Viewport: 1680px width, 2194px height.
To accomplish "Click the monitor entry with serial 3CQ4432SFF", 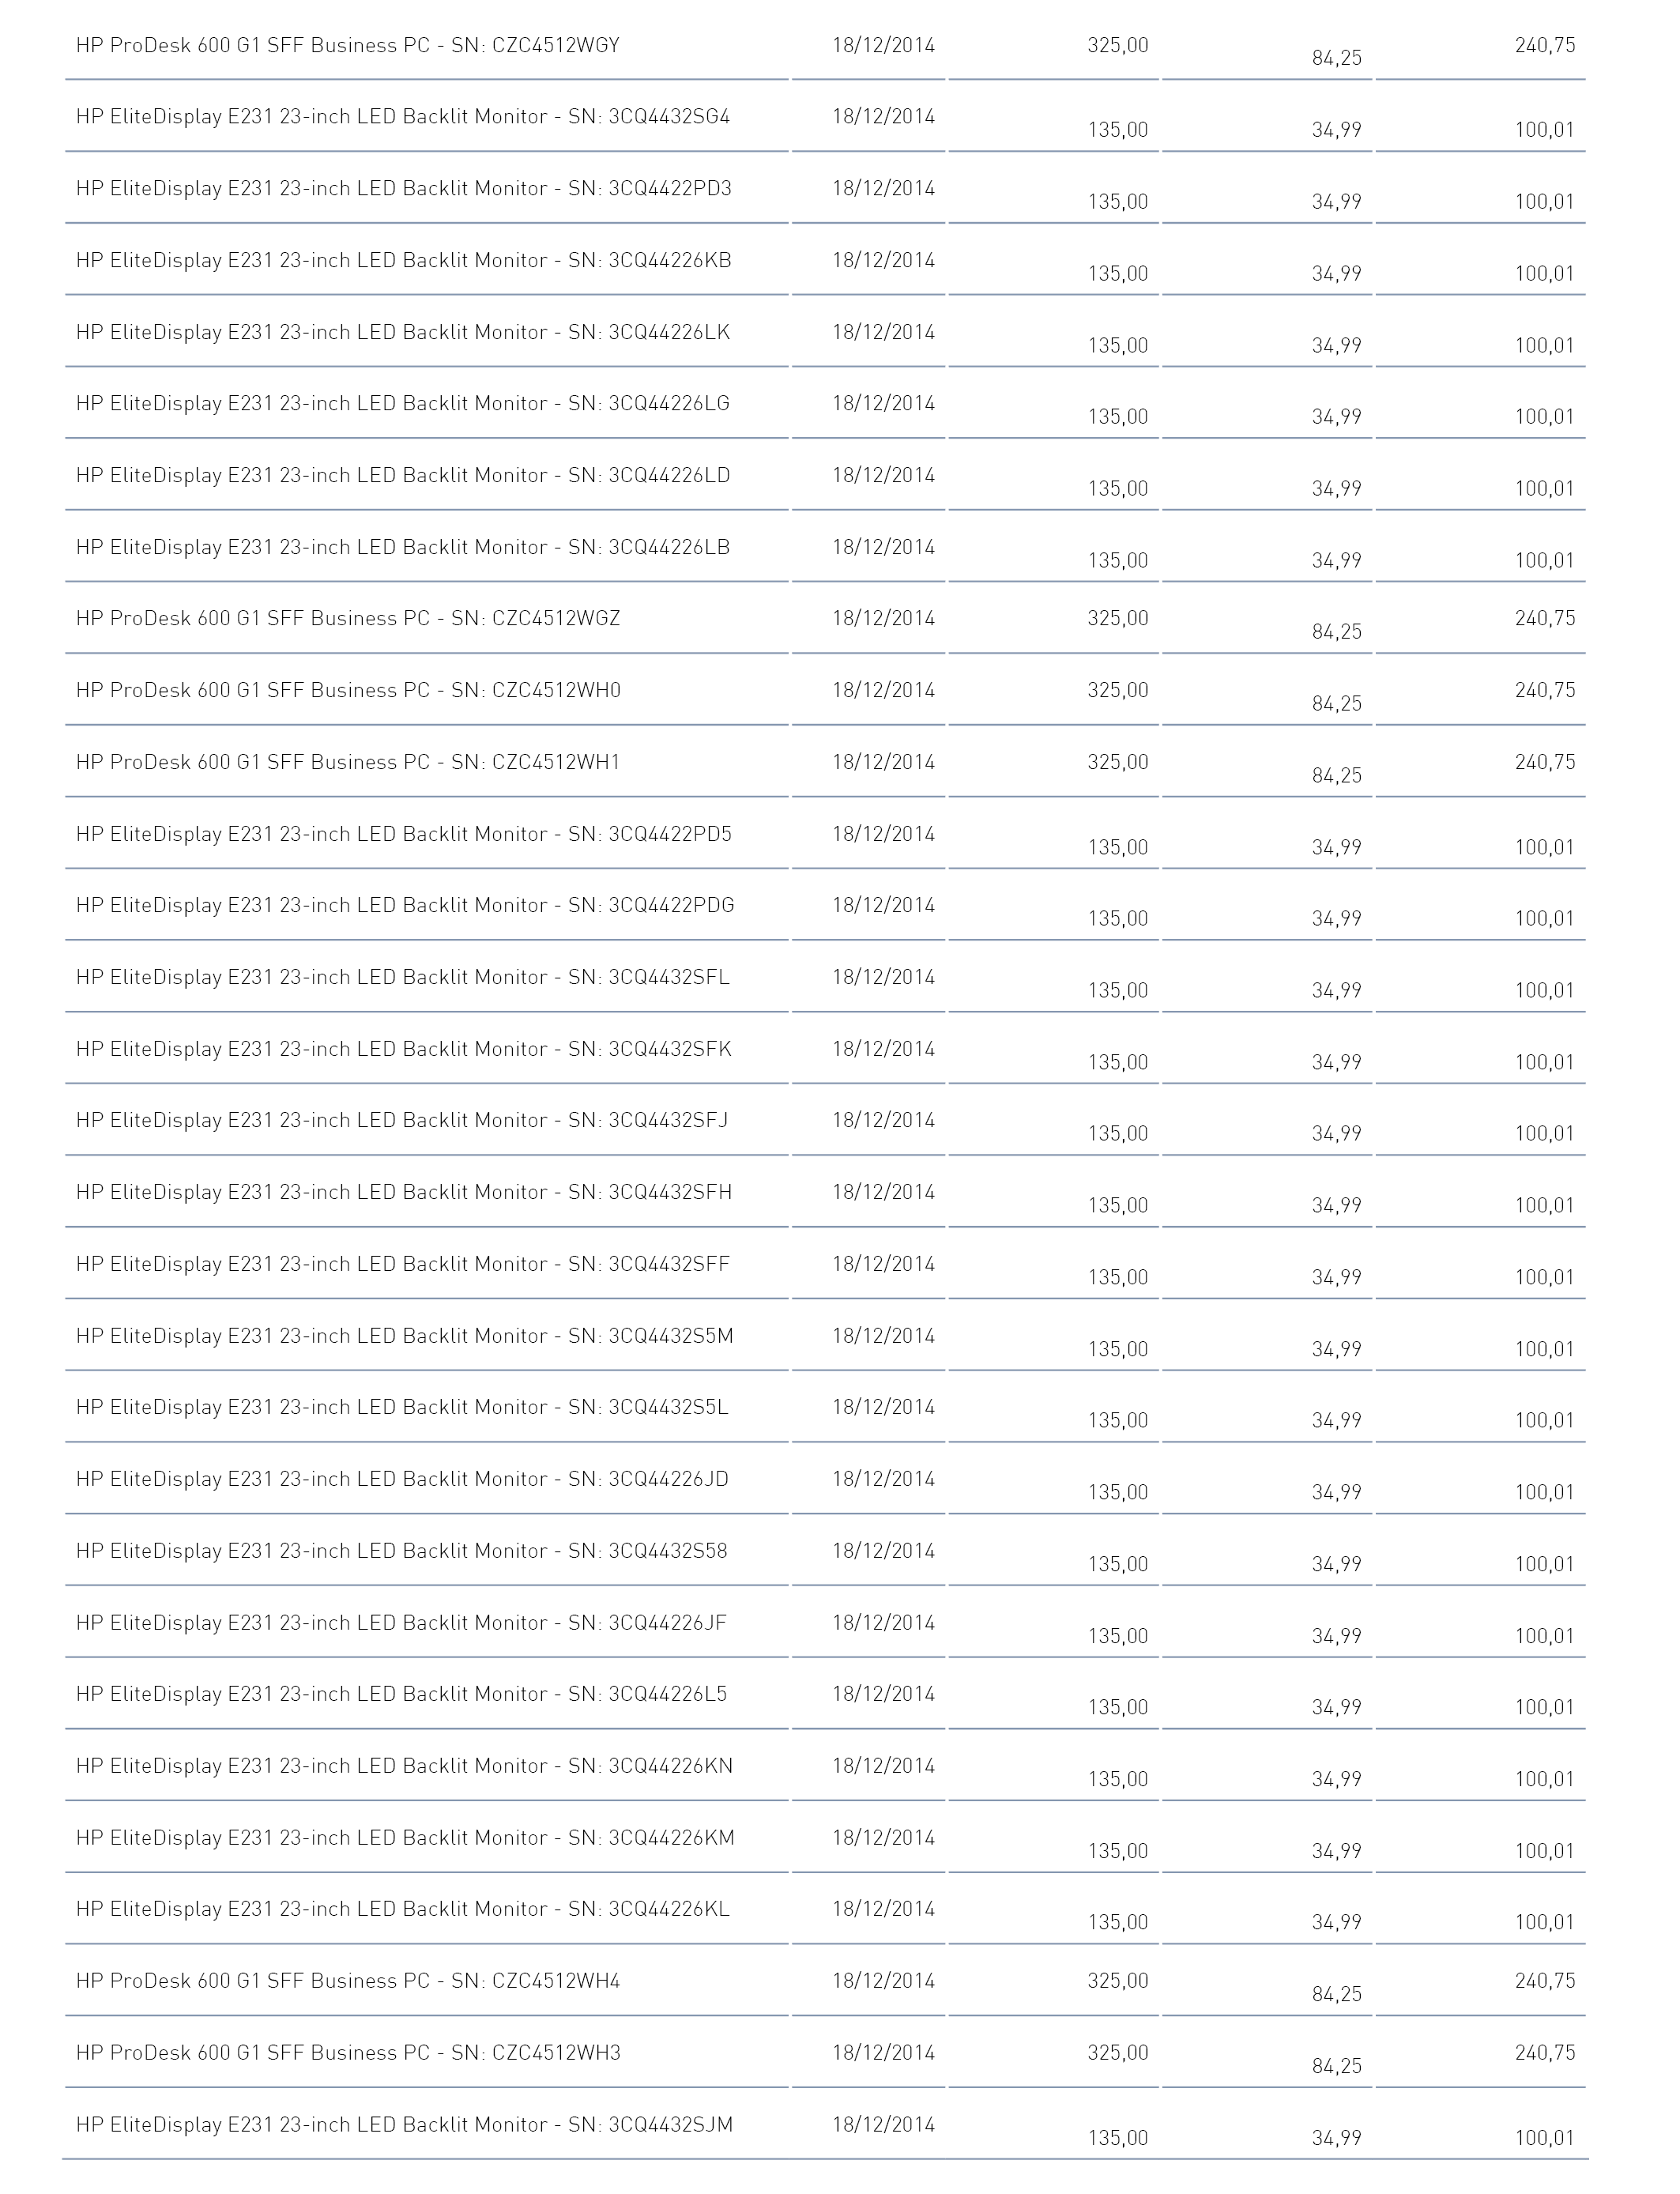I will click(x=403, y=1265).
